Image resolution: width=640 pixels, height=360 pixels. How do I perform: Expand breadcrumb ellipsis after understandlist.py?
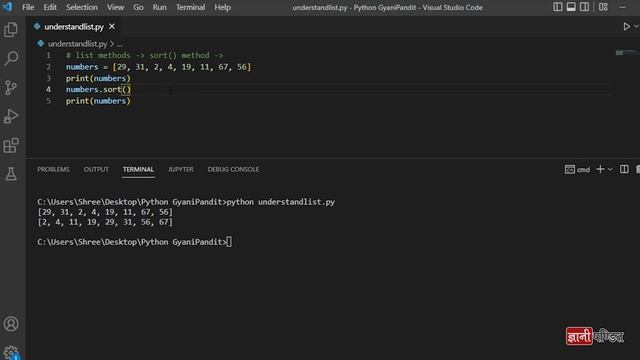click(119, 44)
